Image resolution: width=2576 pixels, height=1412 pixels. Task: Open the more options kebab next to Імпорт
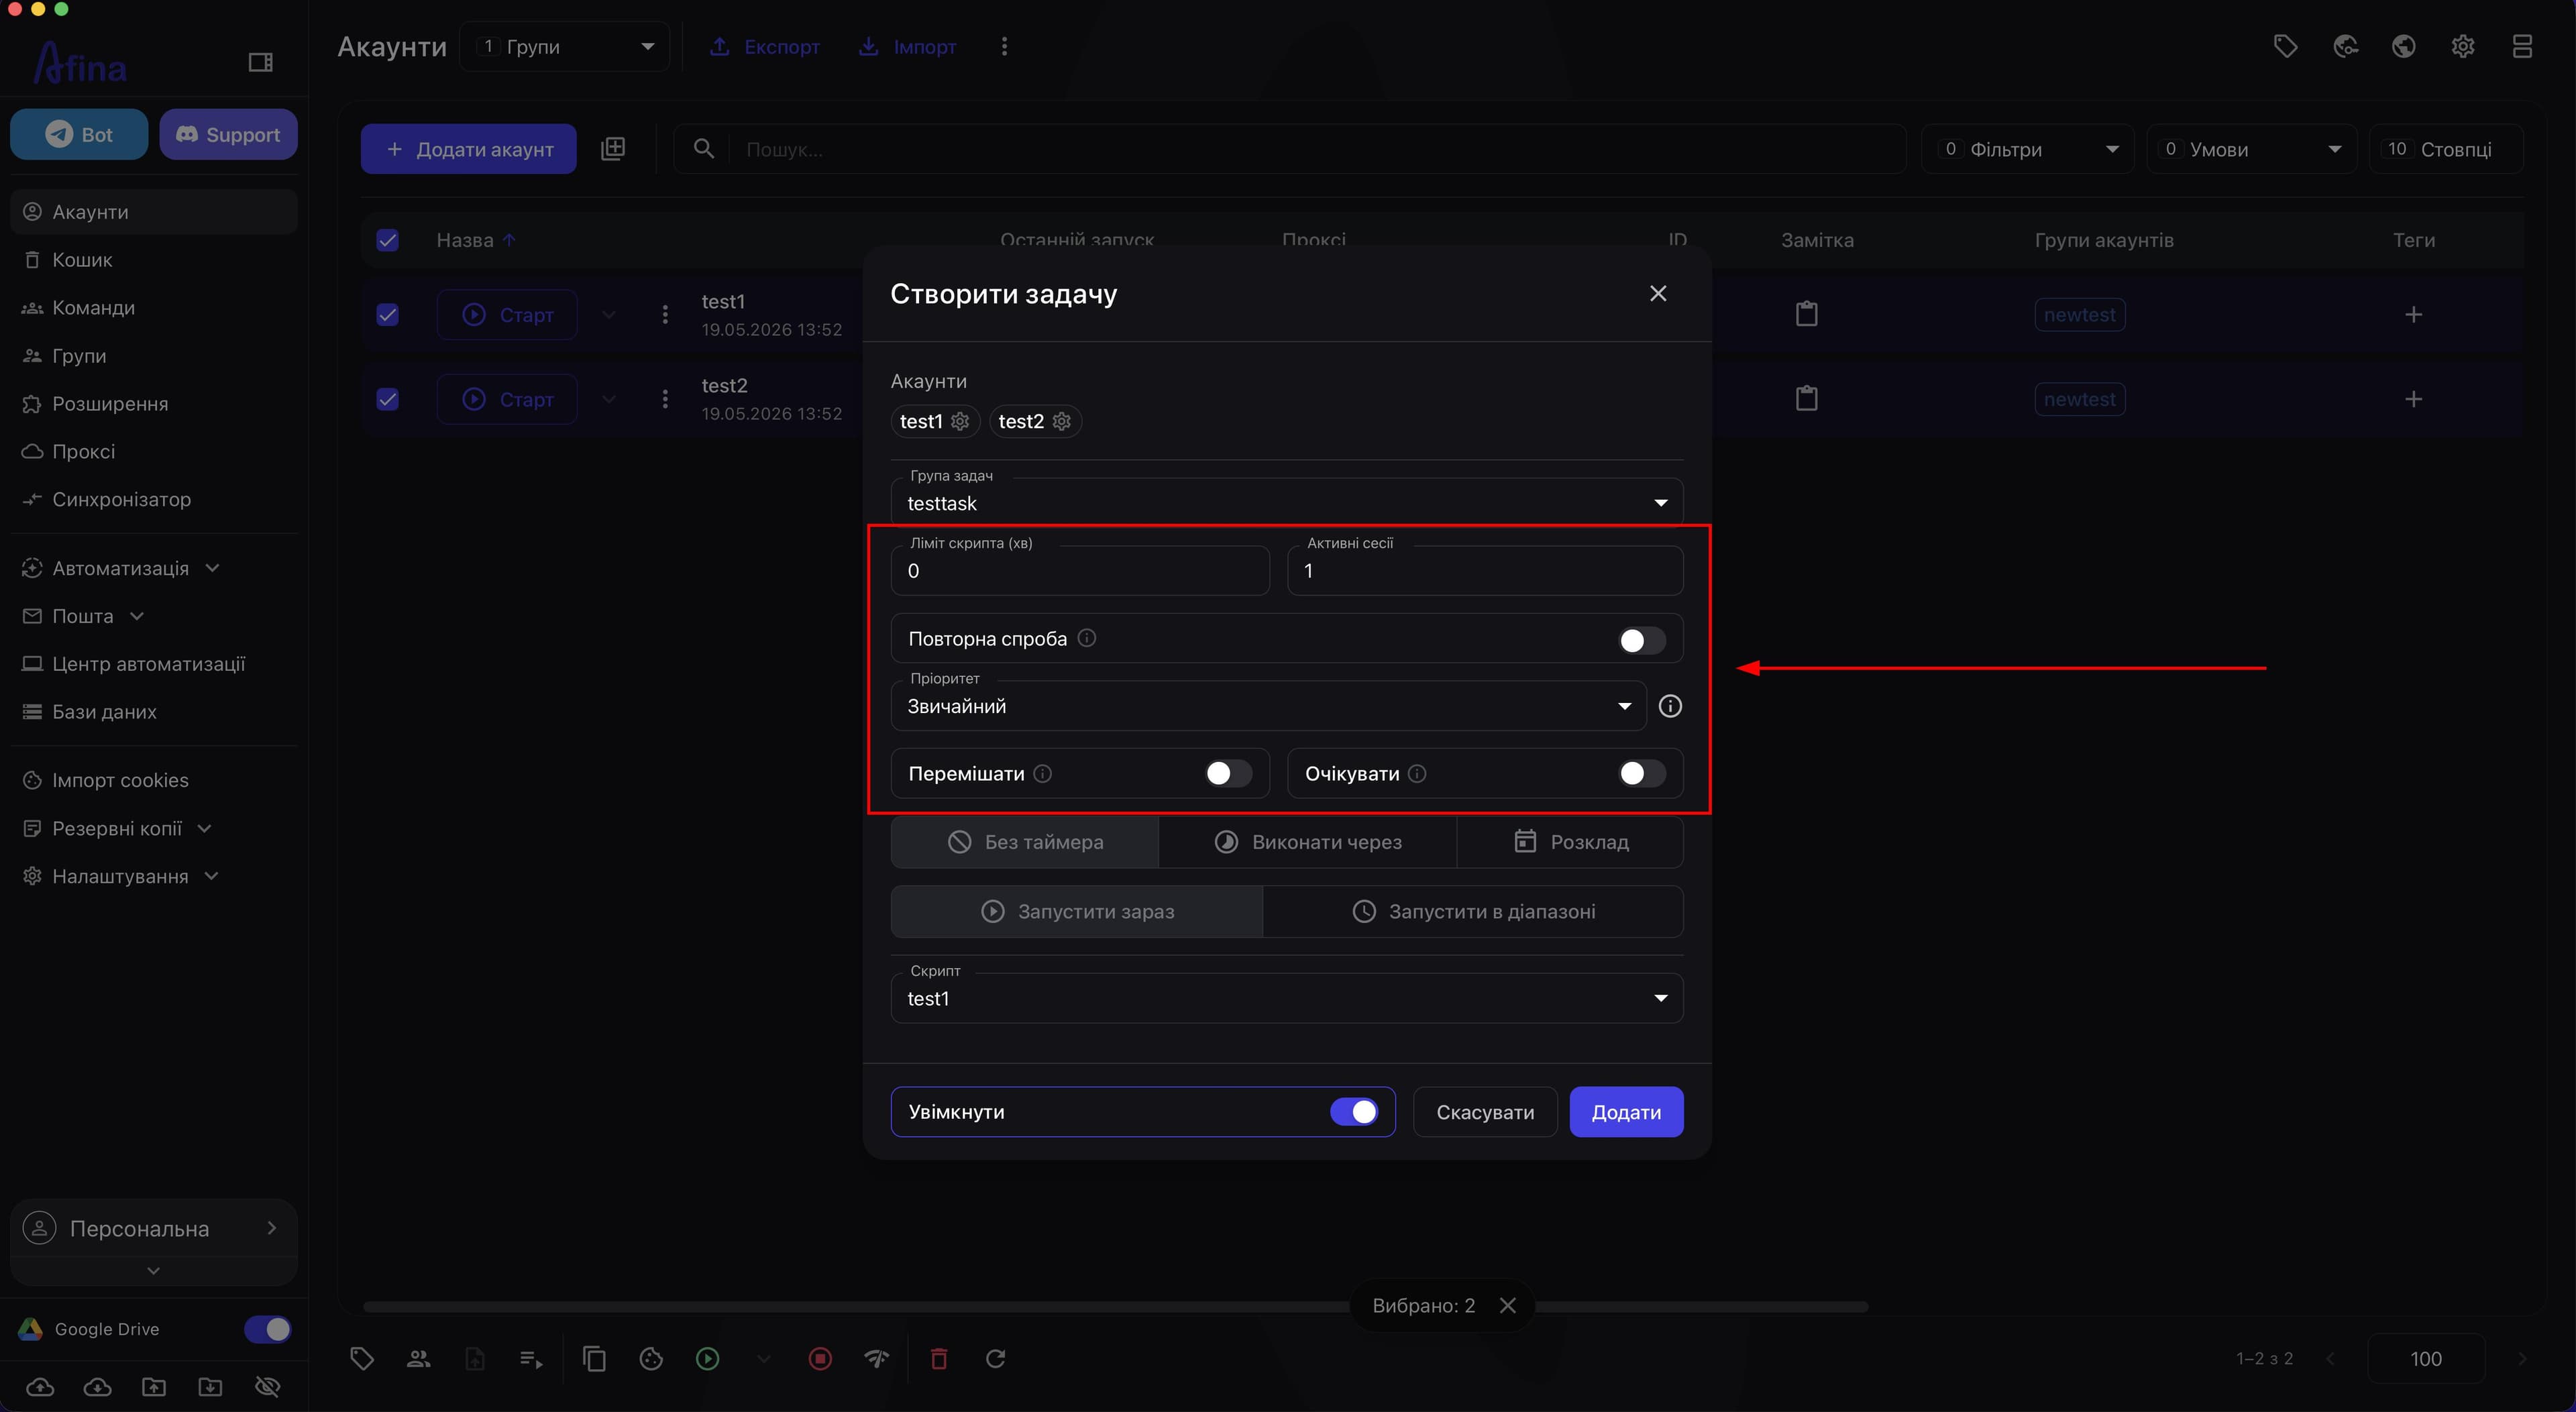[1004, 47]
